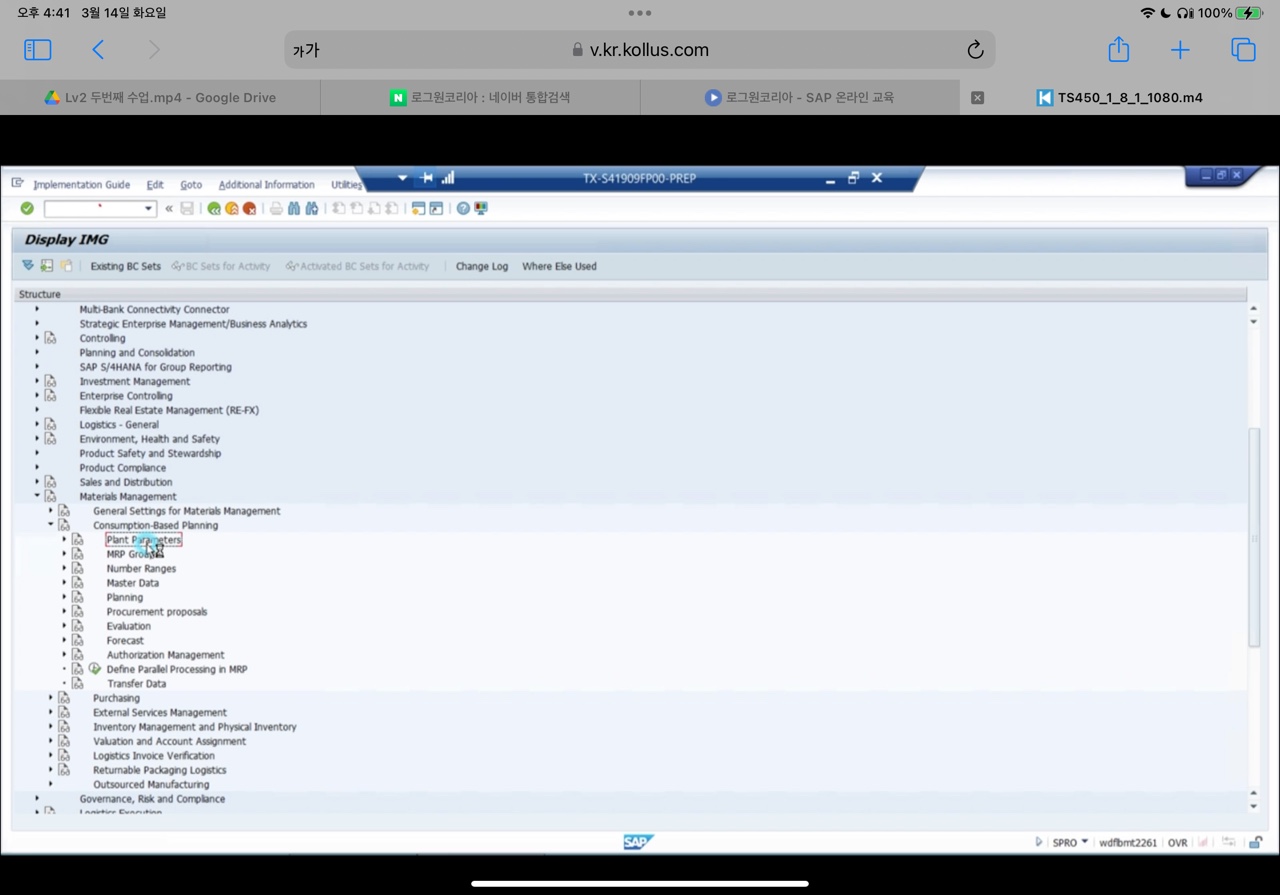Click the Find binoculars icon
This screenshot has width=1280, height=895.
[294, 208]
